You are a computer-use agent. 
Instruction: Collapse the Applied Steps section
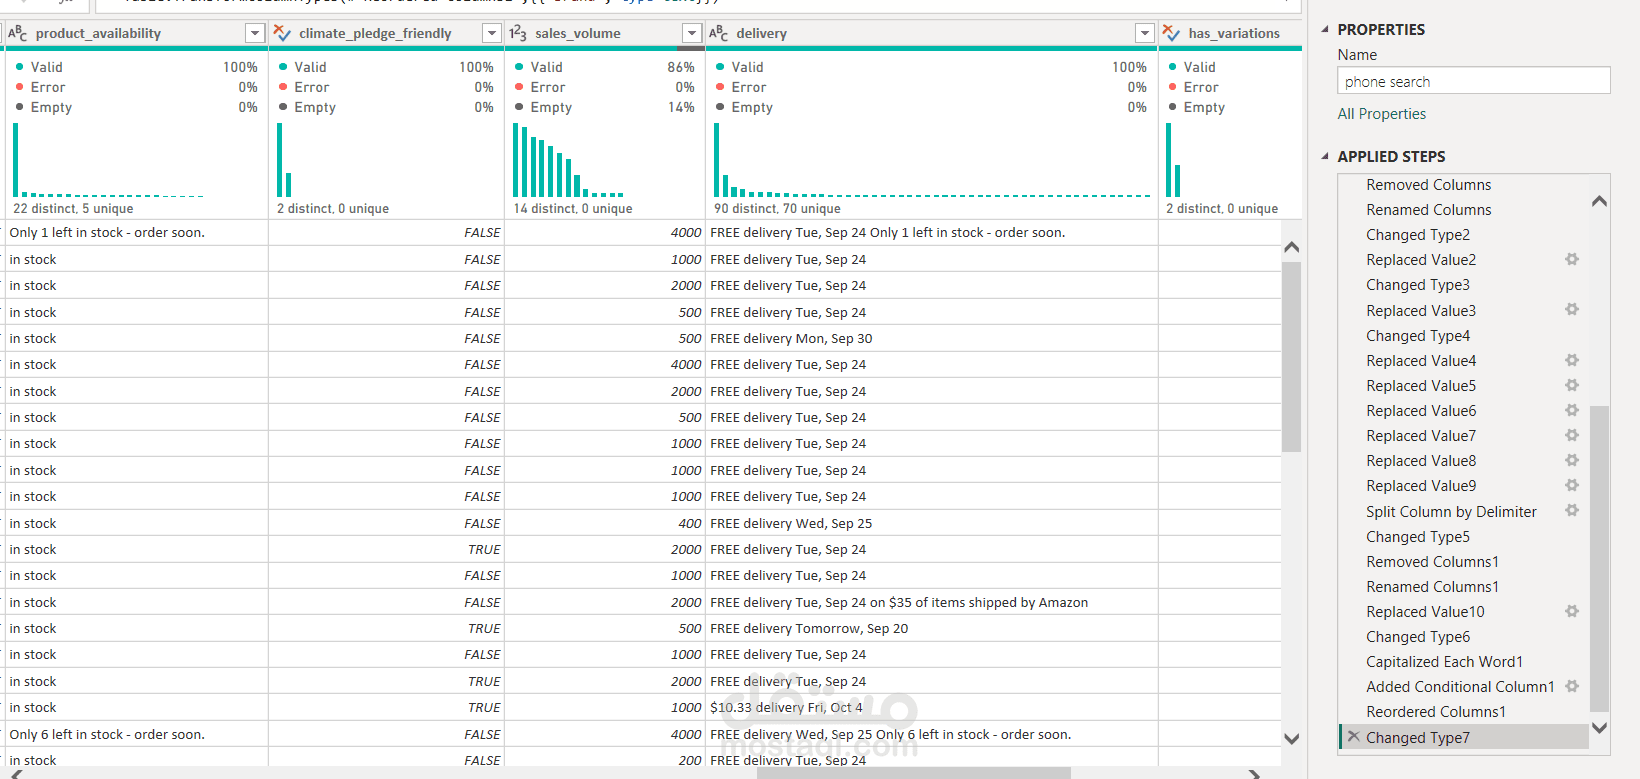(x=1325, y=156)
